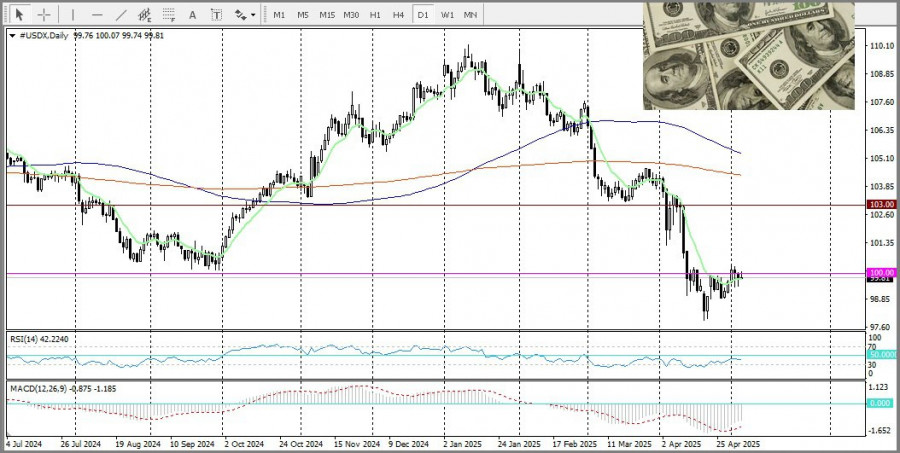Viewport: 900px width, 453px height.
Task: Choose the Trendline drawing tool
Action: click(121, 15)
